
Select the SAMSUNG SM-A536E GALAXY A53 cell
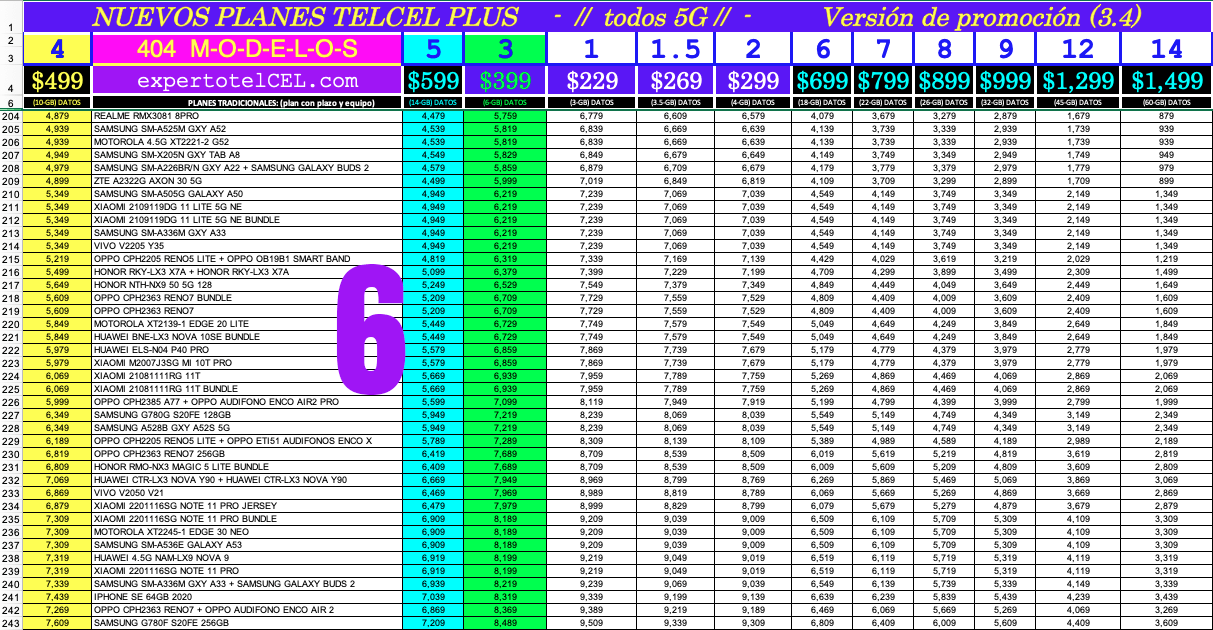(x=247, y=545)
